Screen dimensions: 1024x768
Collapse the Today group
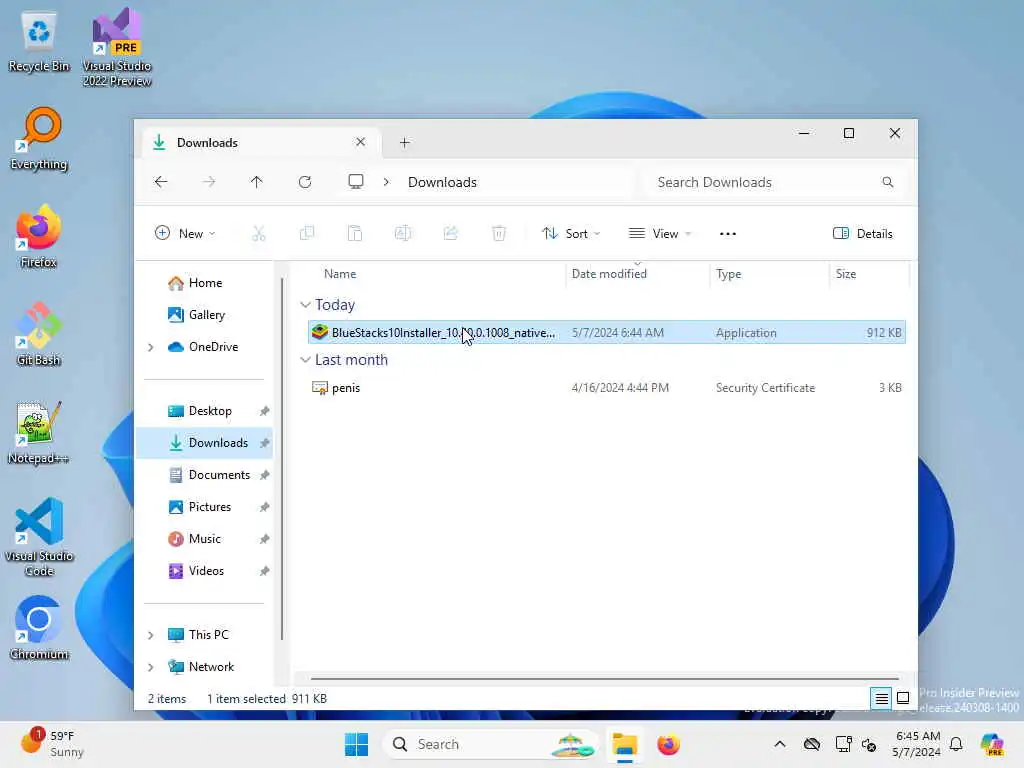(x=305, y=305)
